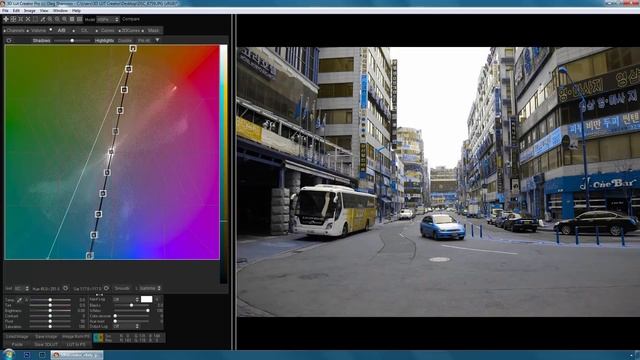640x360 pixels.
Task: Click the Whites slider handle
Action: pyautogui.click(x=148, y=311)
